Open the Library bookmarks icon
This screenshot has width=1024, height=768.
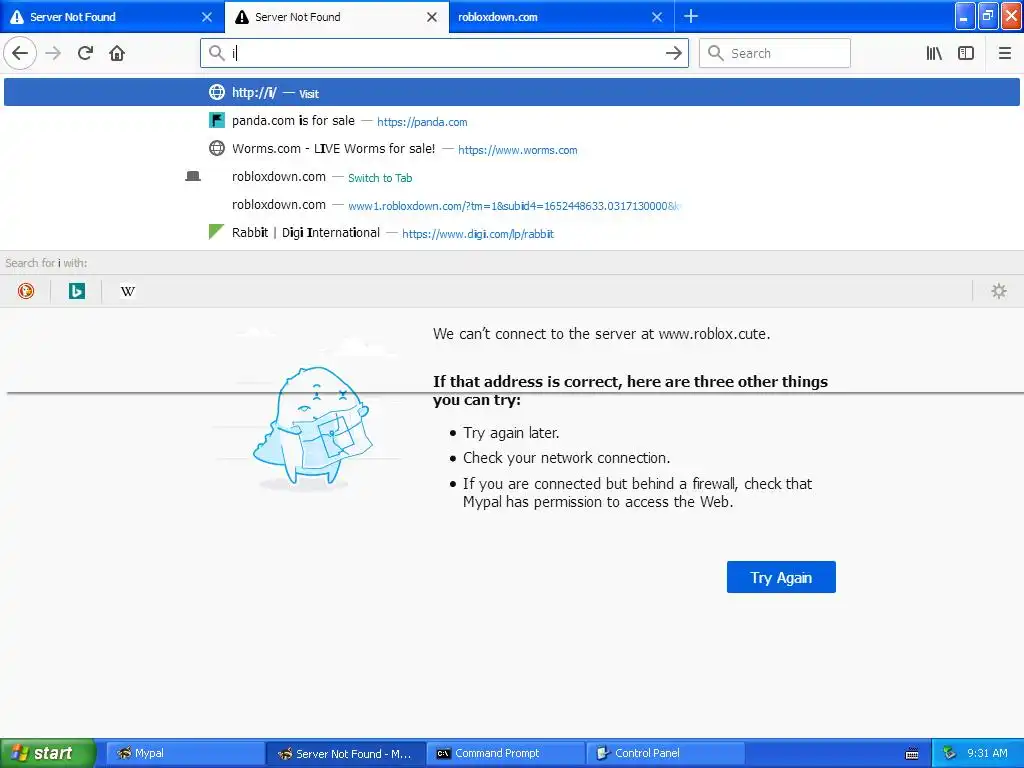(x=934, y=53)
